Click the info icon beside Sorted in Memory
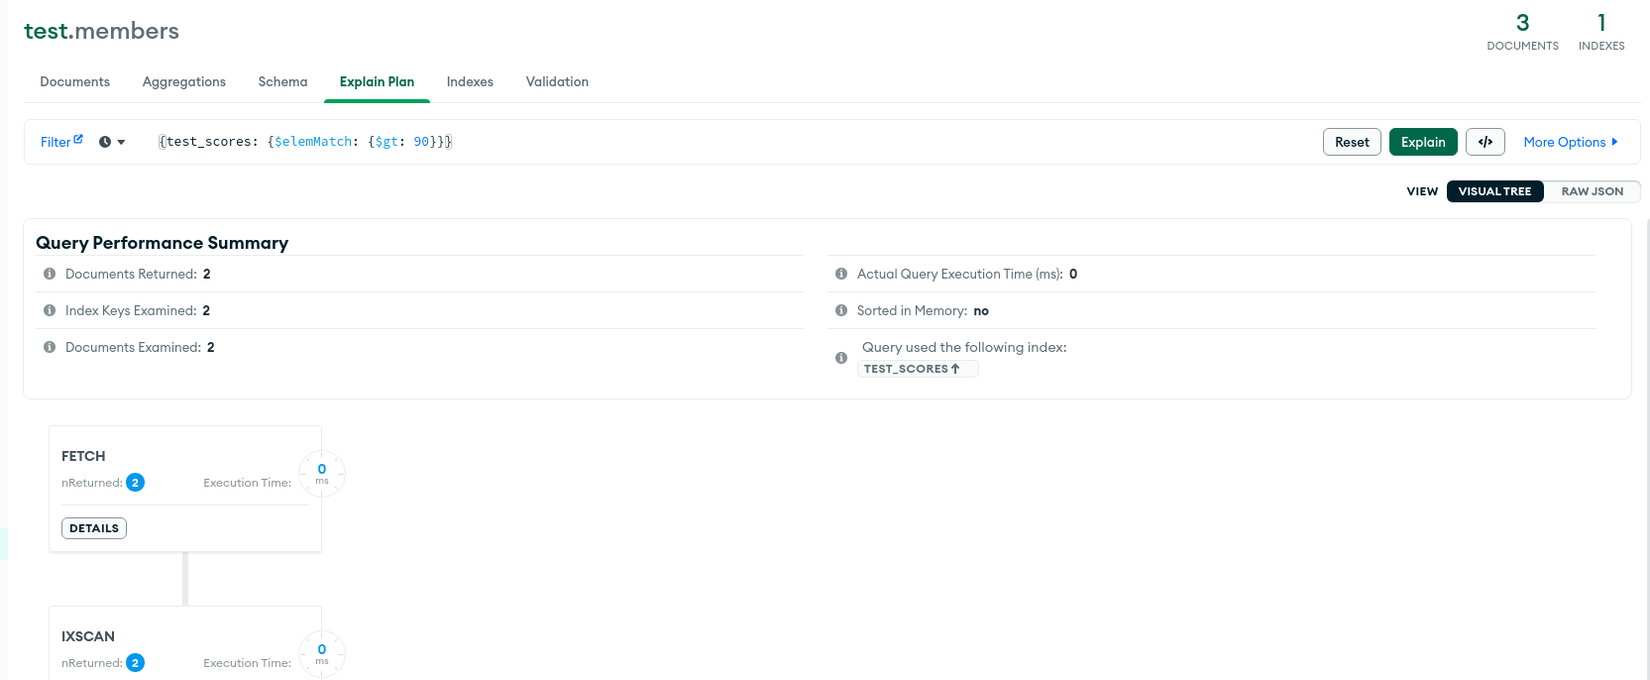This screenshot has width=1650, height=680. (841, 311)
